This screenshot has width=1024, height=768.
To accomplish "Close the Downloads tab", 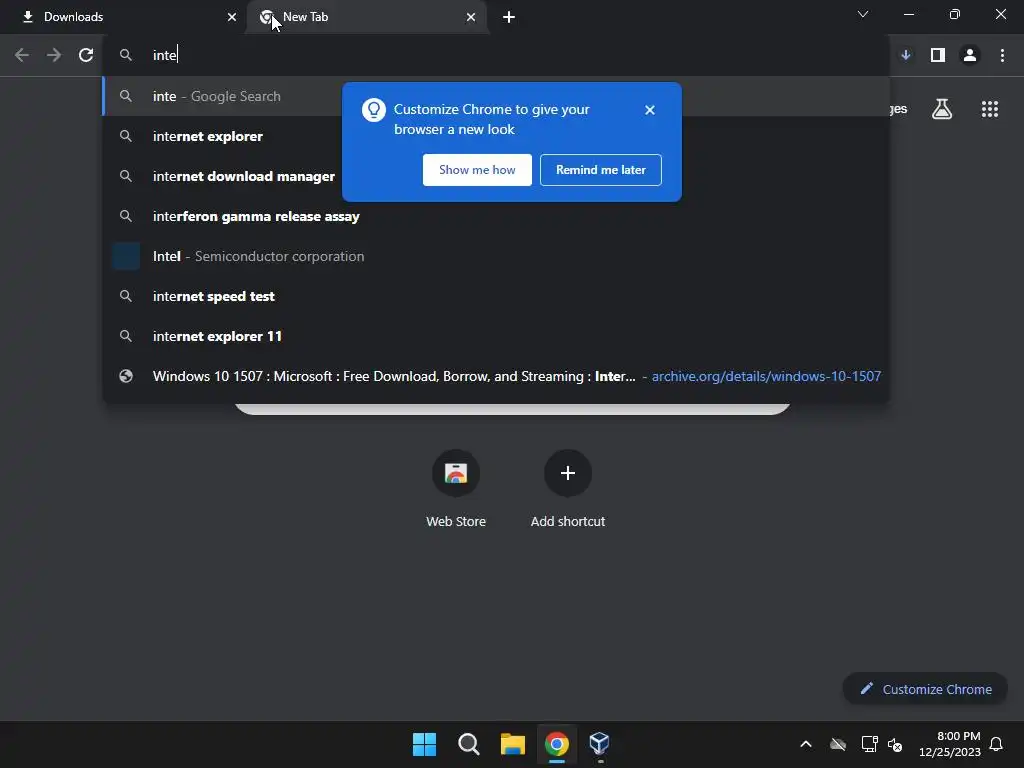I will pos(232,17).
